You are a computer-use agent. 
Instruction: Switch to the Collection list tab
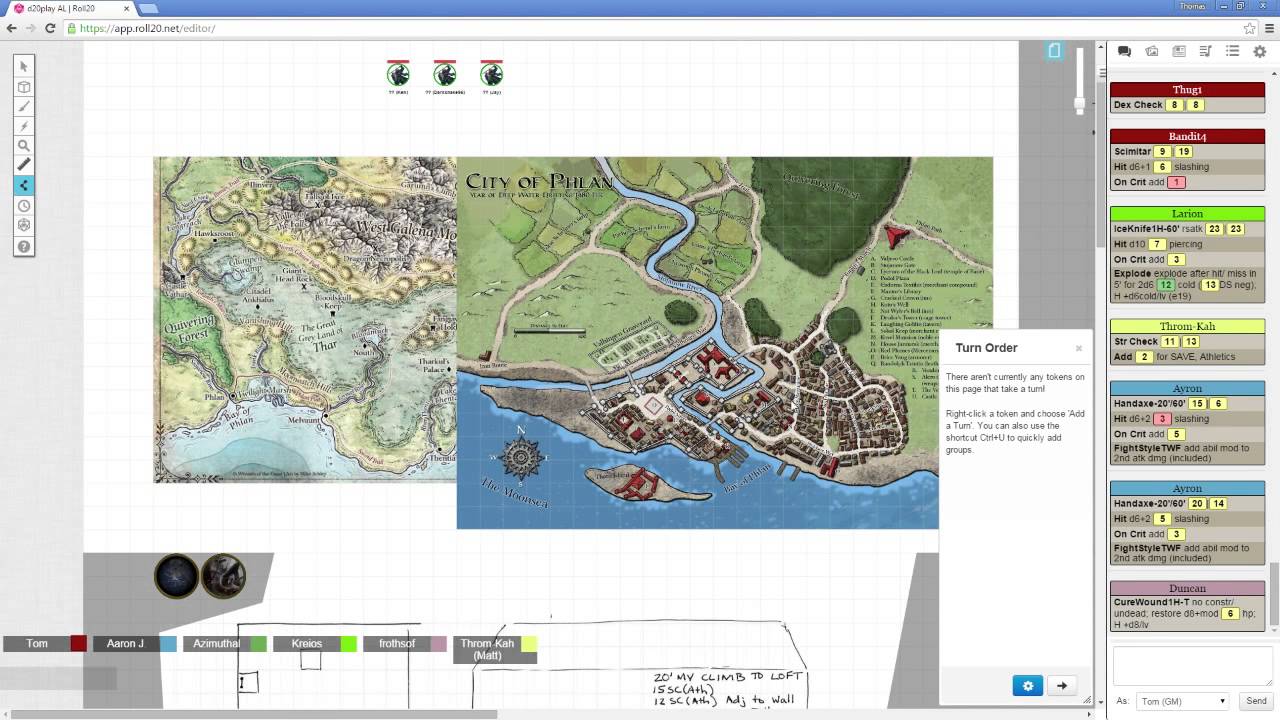point(1233,52)
